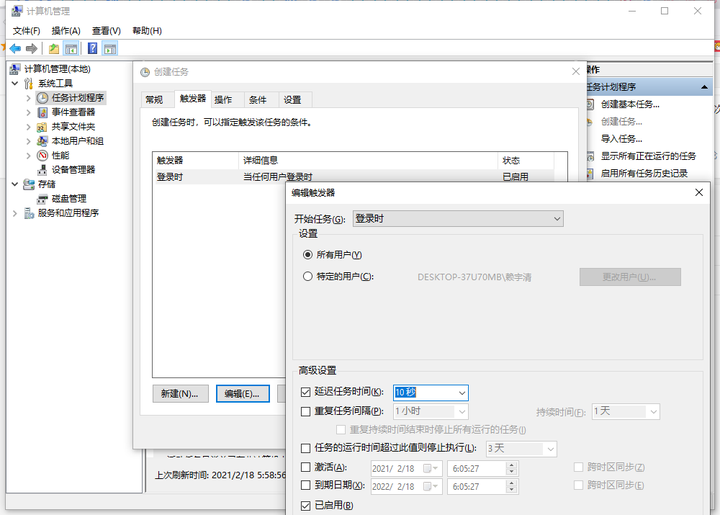The image size is (720, 515).
Task: Select the 特定的用户 radio button
Action: pyautogui.click(x=307, y=276)
